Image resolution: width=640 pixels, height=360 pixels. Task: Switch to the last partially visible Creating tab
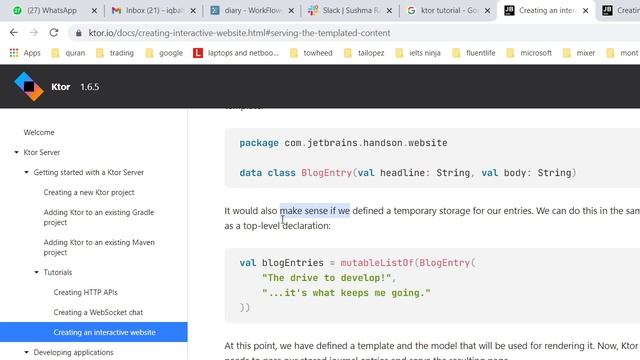620,11
